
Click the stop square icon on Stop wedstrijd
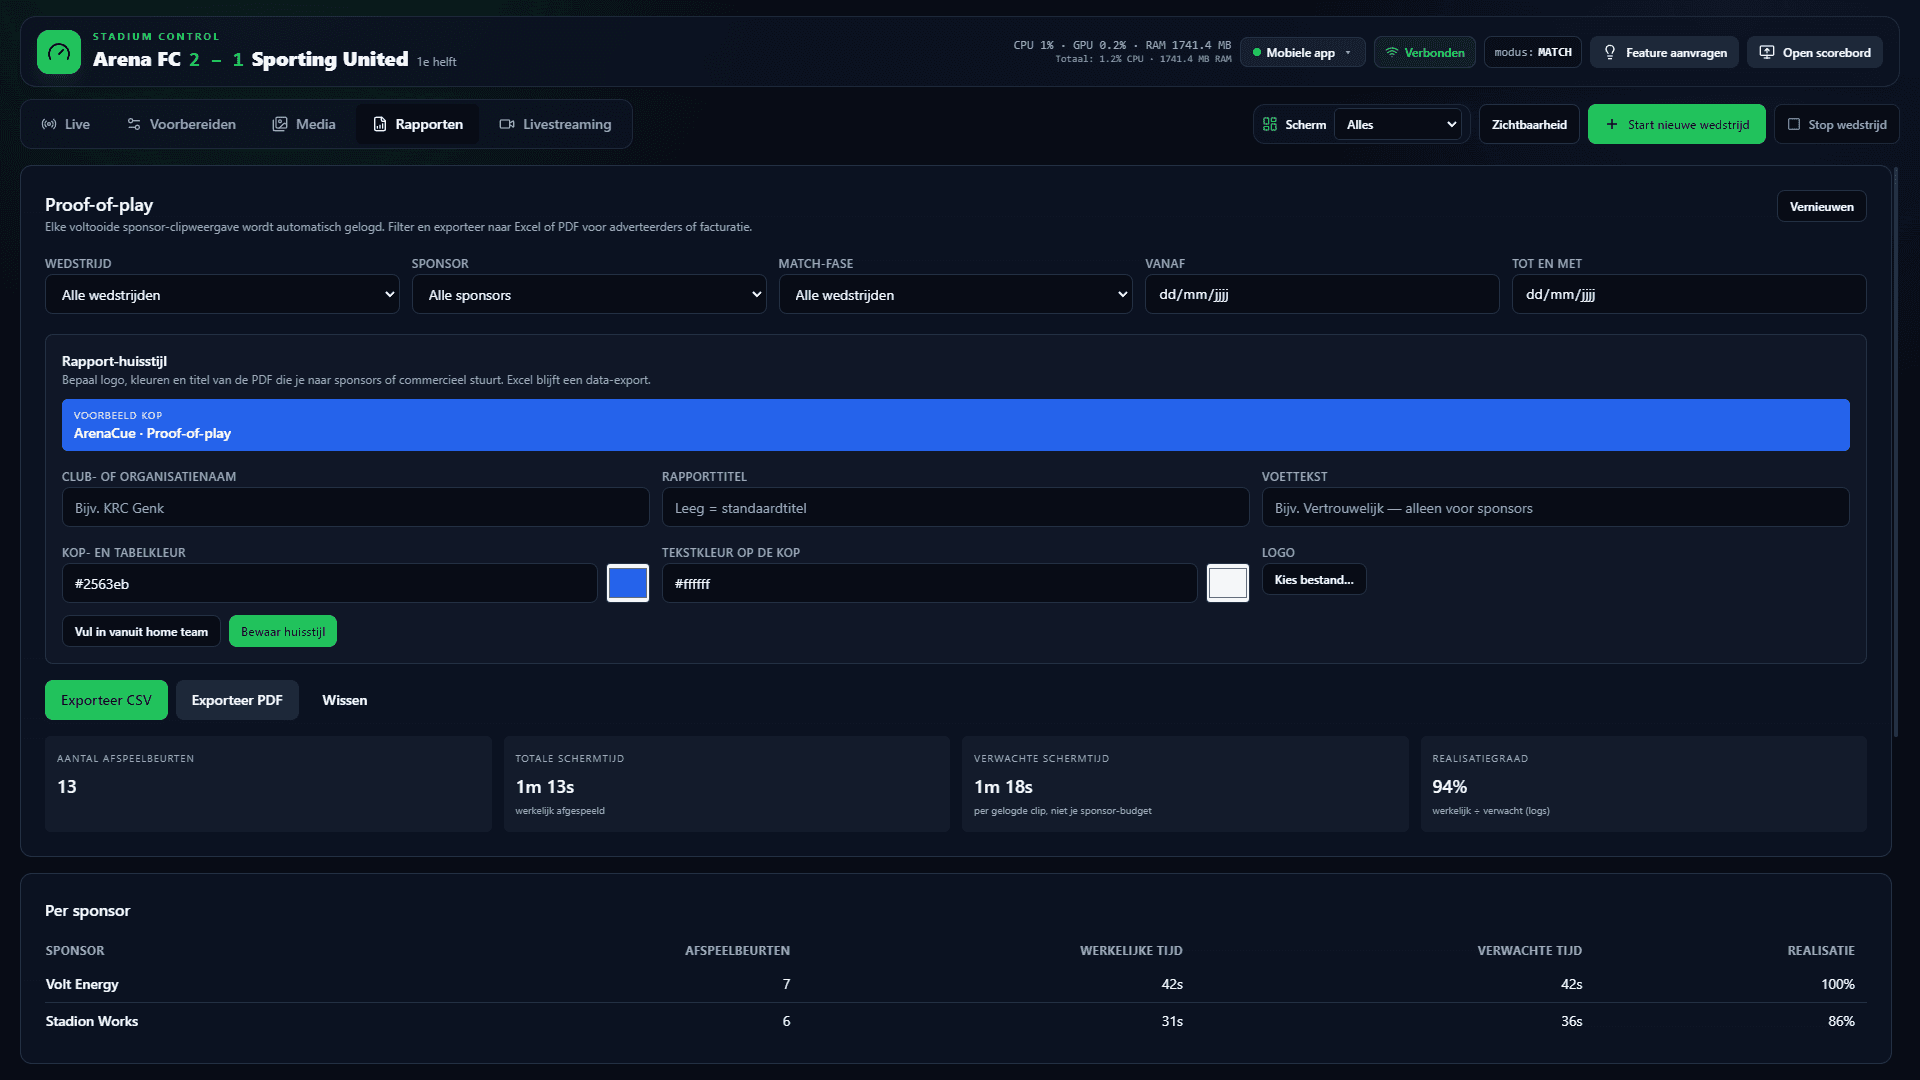1794,124
